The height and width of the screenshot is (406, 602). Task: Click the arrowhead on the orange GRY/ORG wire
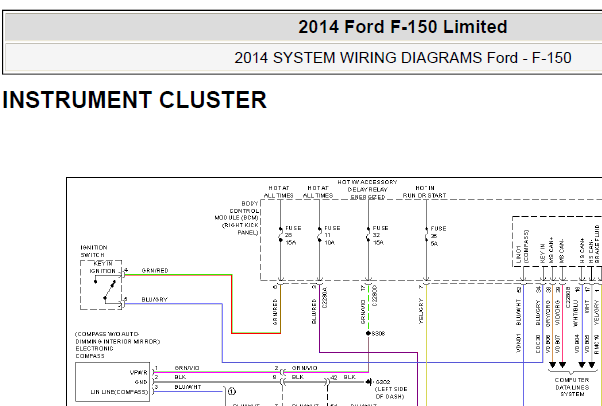pos(552,365)
